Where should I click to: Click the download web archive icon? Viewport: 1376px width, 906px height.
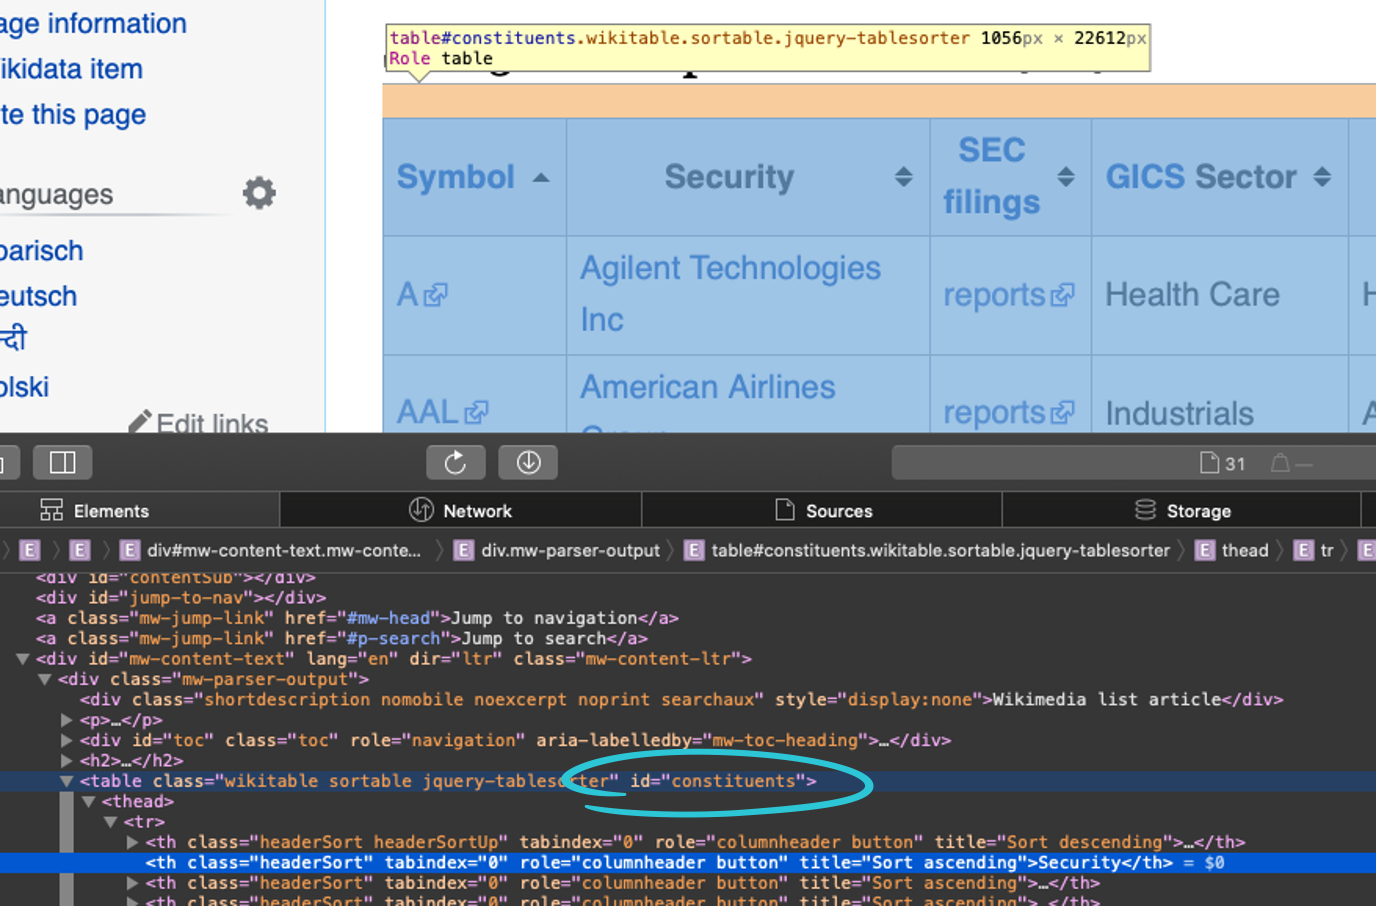click(528, 462)
